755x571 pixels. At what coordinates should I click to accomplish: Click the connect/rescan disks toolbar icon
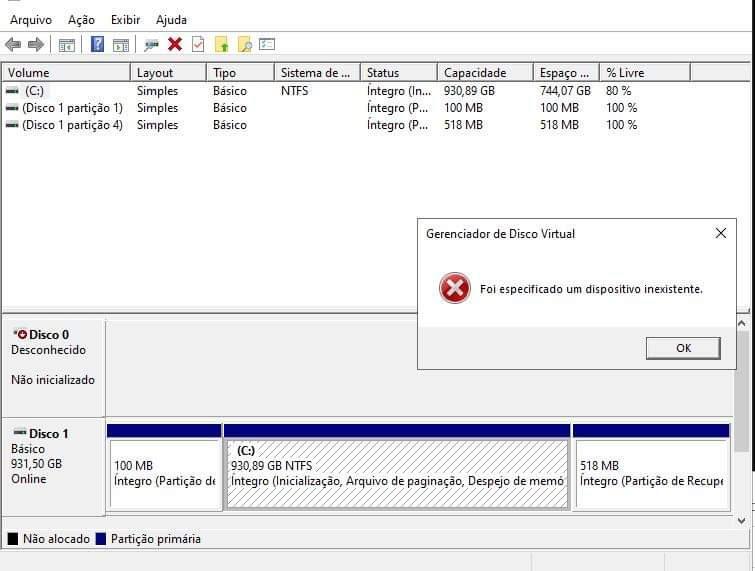point(151,45)
